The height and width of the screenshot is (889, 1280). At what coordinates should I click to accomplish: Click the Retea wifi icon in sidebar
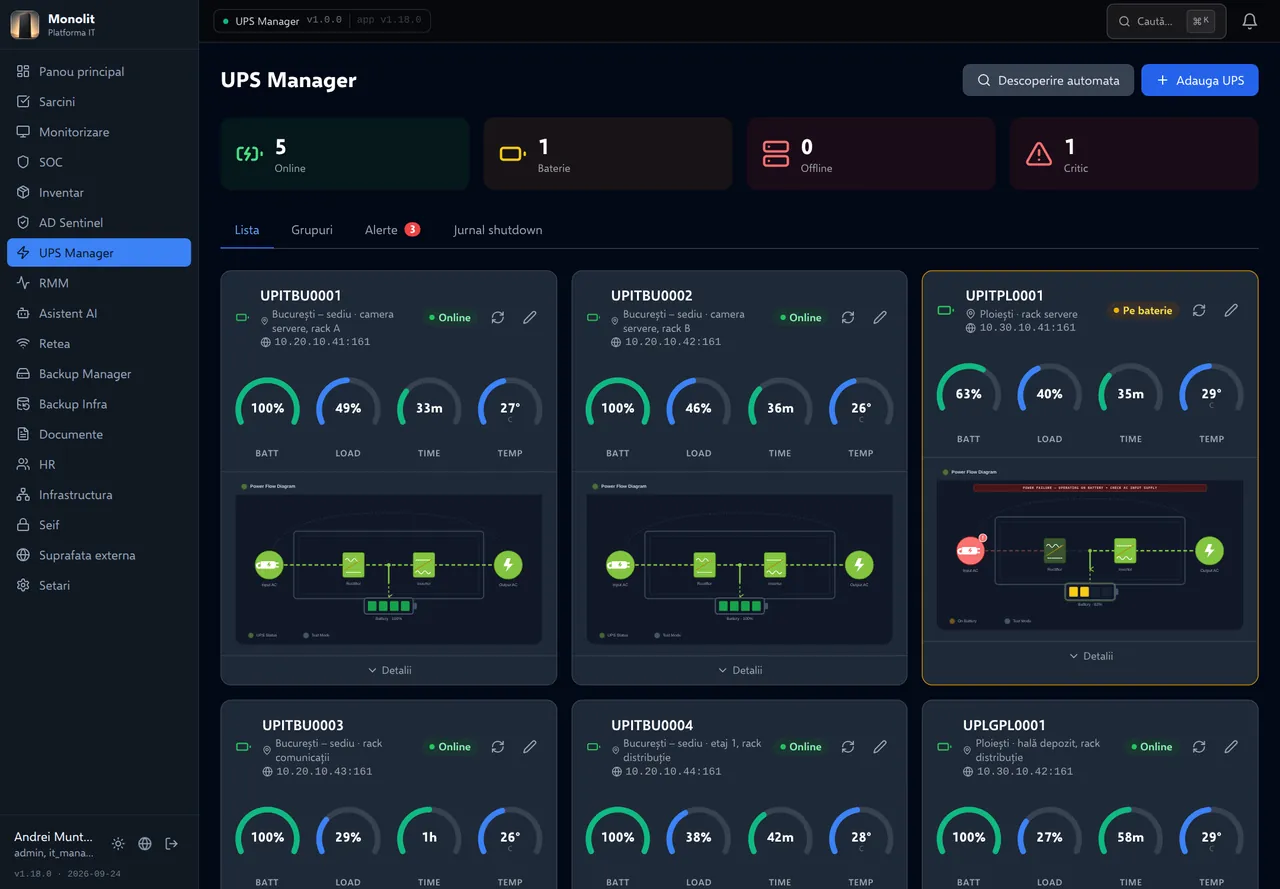pyautogui.click(x=23, y=343)
